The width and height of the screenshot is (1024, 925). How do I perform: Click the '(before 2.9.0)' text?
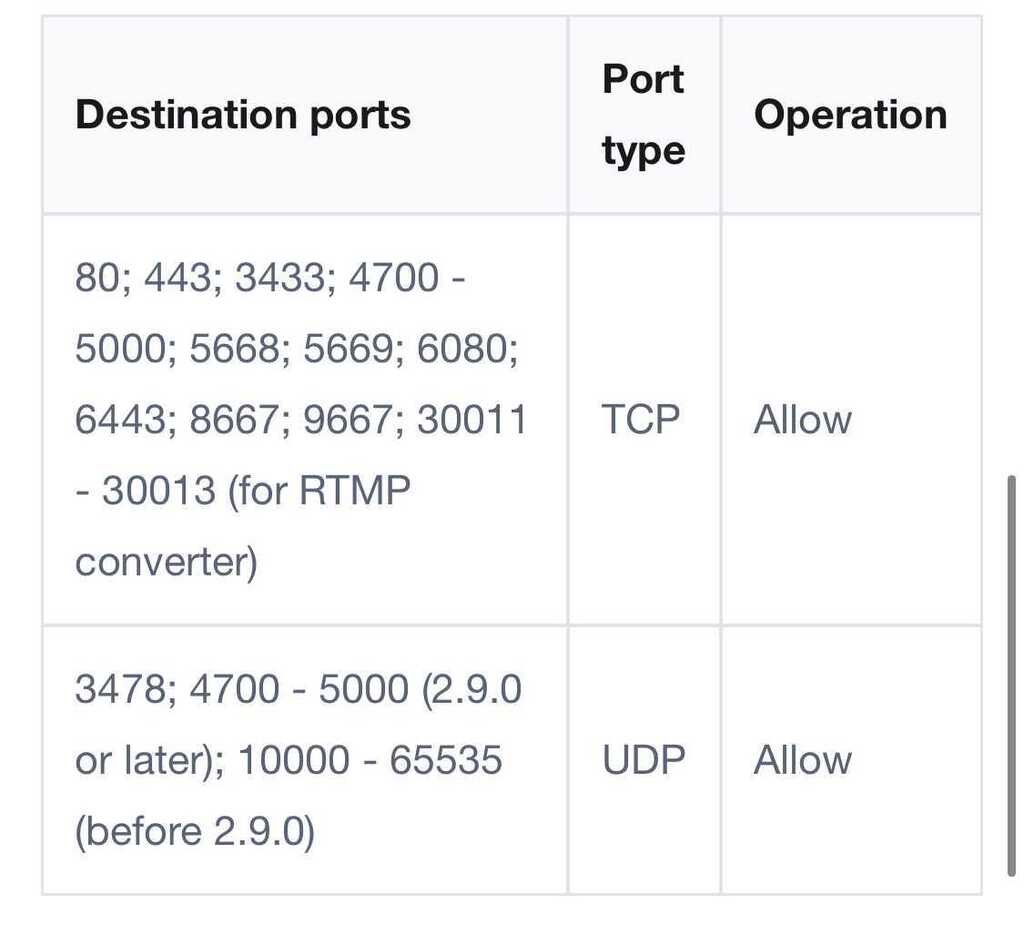[x=195, y=831]
